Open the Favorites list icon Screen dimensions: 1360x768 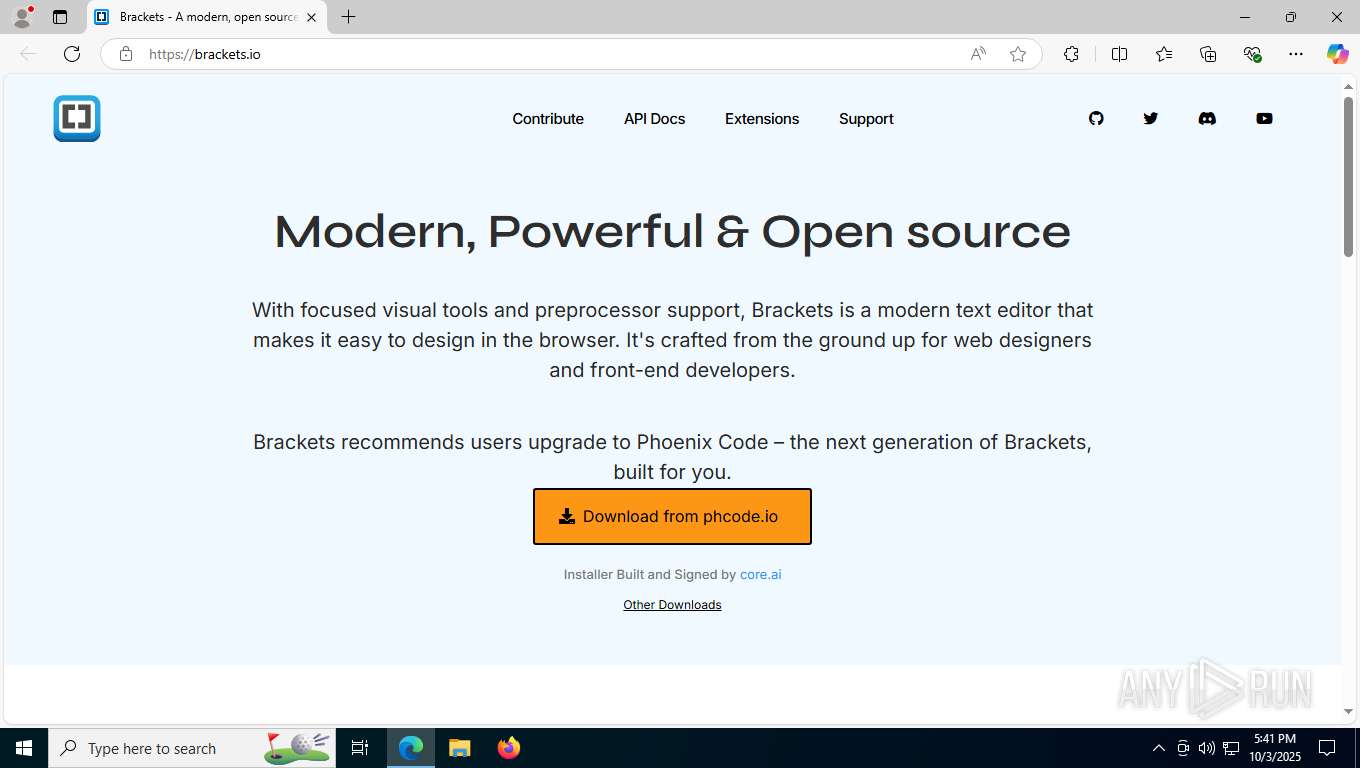click(1164, 54)
